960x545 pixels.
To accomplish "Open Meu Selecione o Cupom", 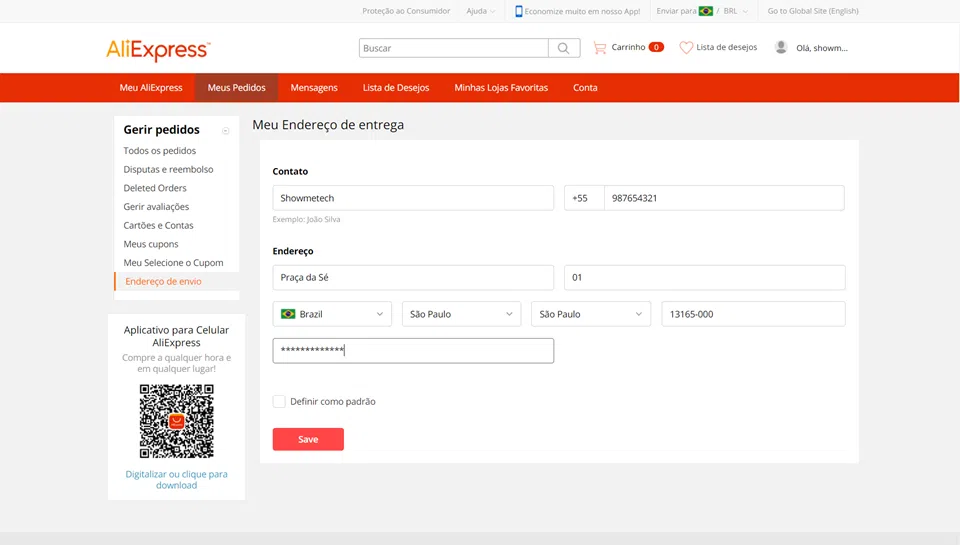I will click(173, 263).
